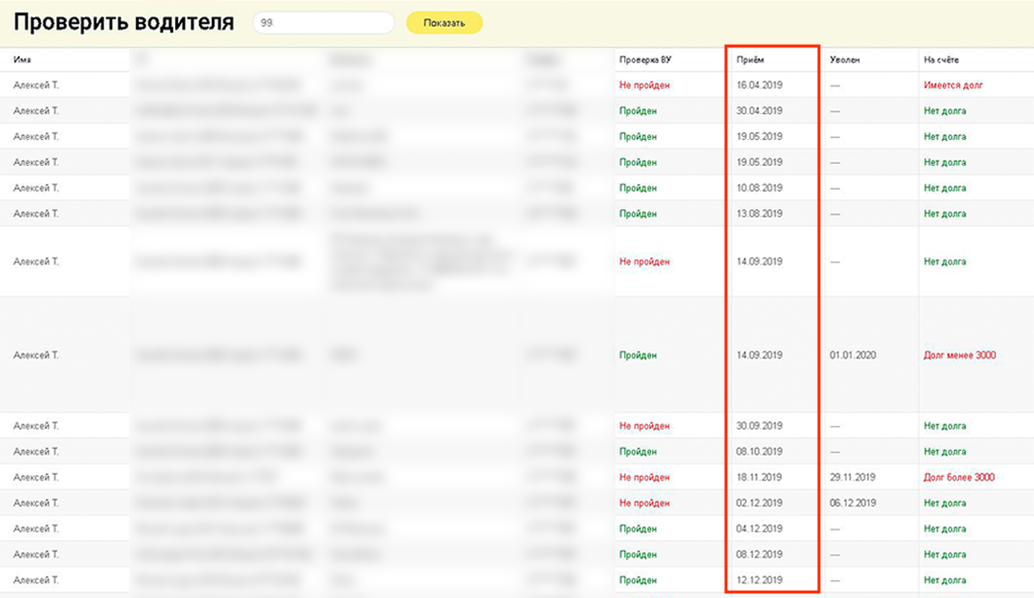Screen dimensions: 1034x598
Task: Select the dismissal date 29.11.2019
Action: click(853, 477)
